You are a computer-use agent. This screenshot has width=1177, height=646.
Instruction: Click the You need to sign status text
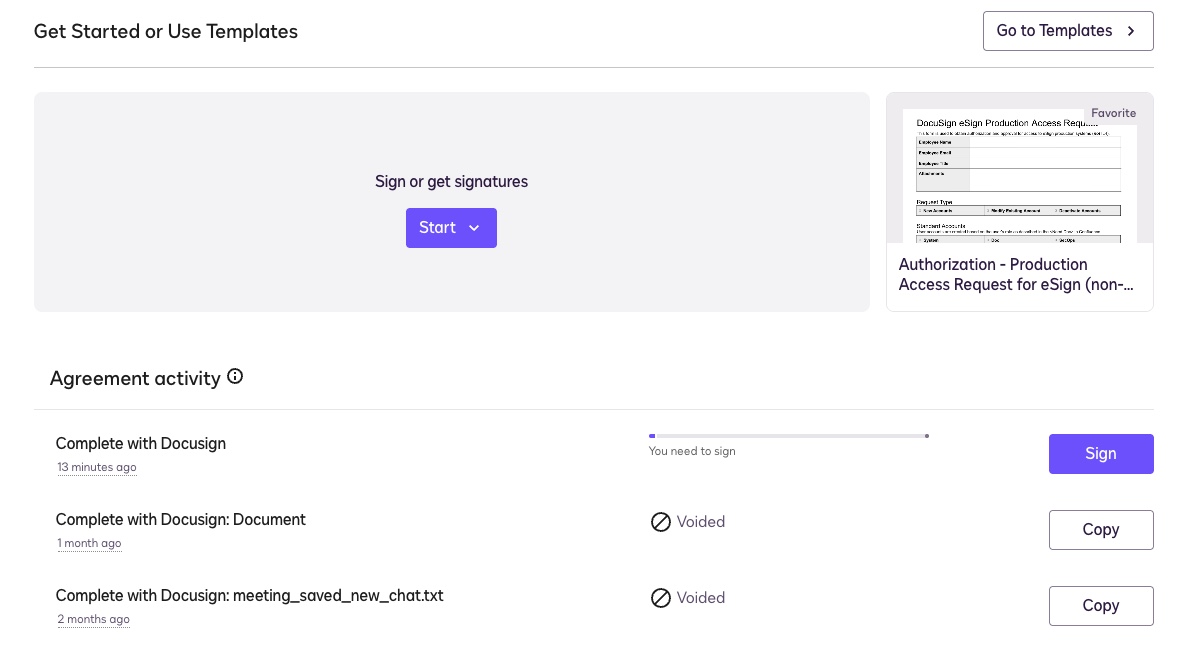pos(692,451)
